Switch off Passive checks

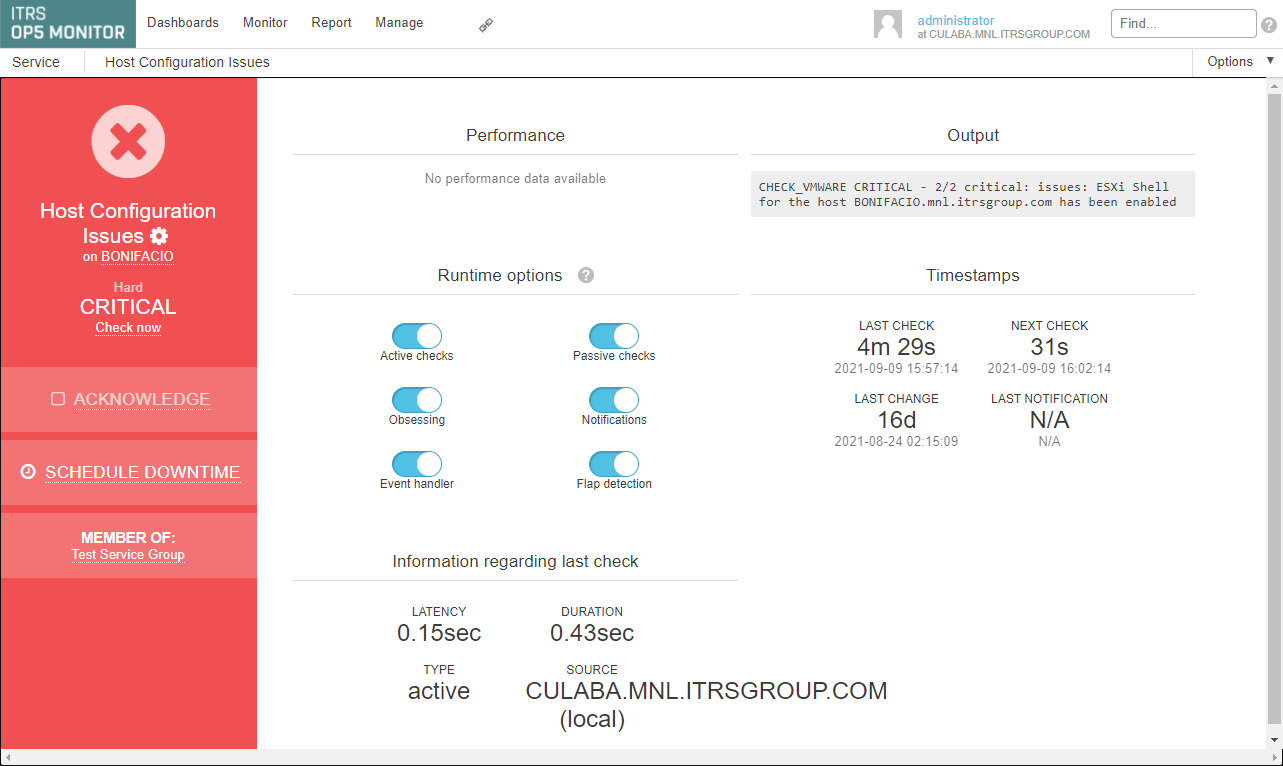pos(614,336)
